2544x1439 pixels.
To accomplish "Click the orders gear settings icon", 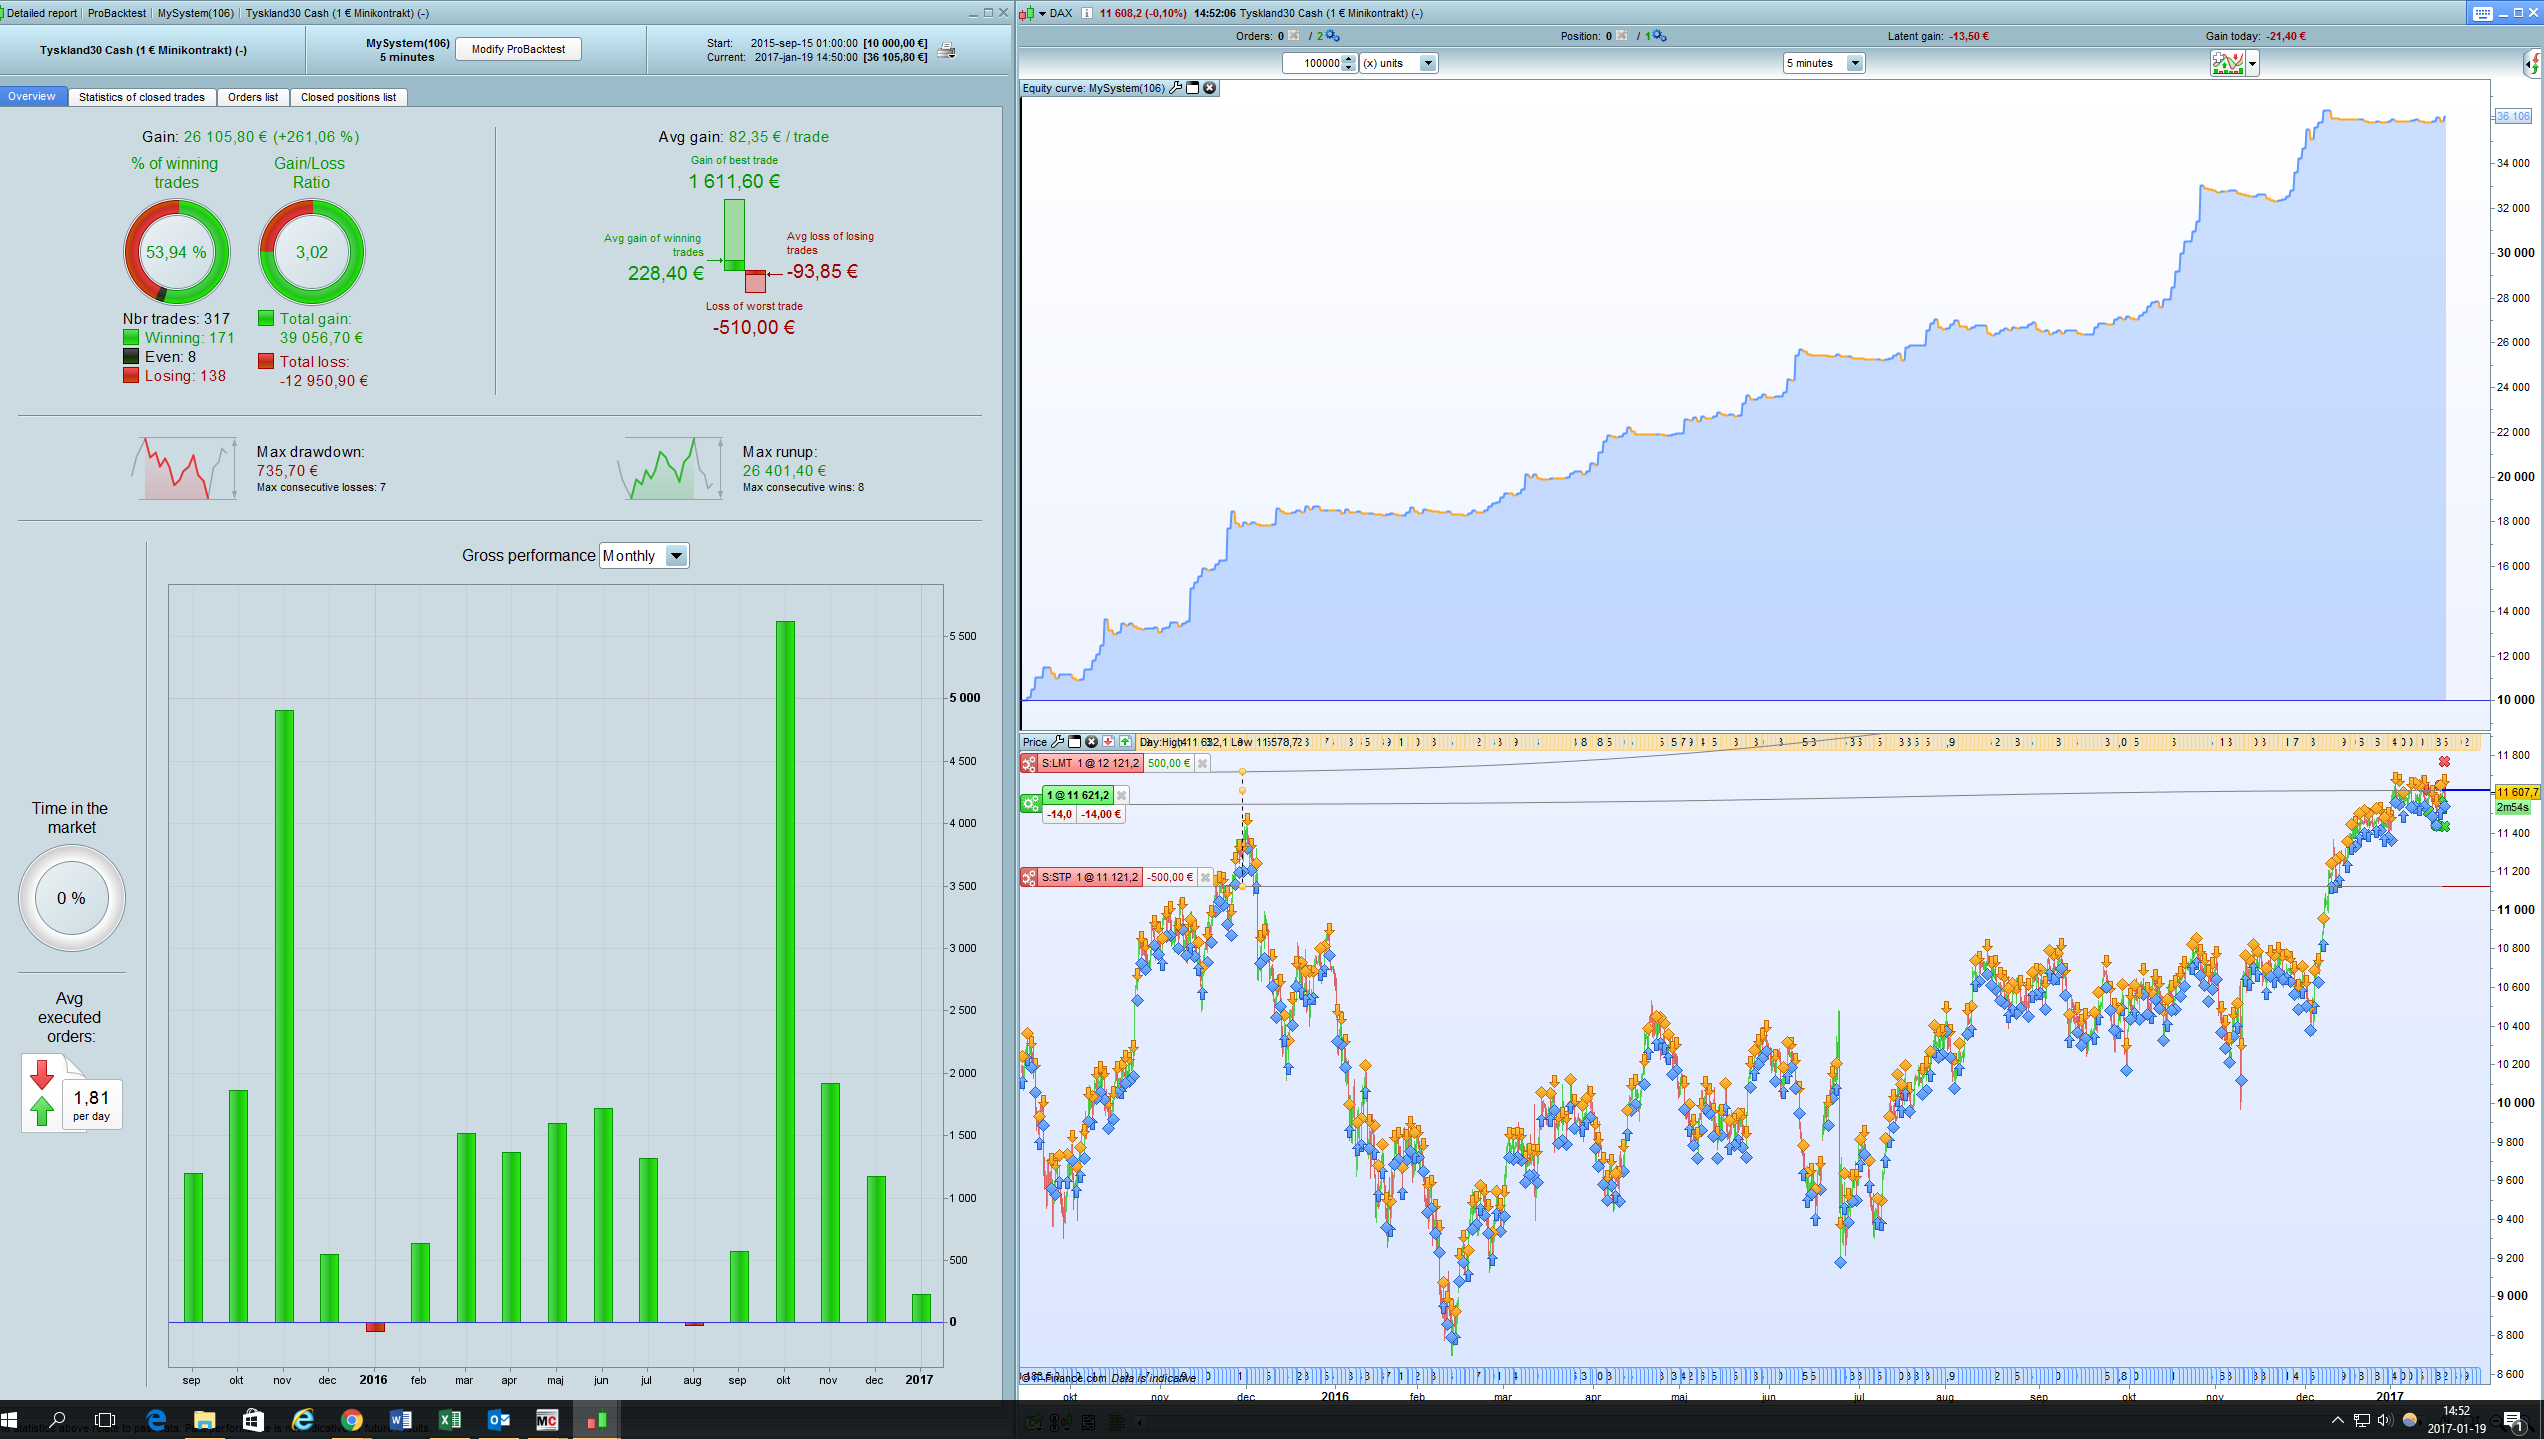I will click(1333, 36).
